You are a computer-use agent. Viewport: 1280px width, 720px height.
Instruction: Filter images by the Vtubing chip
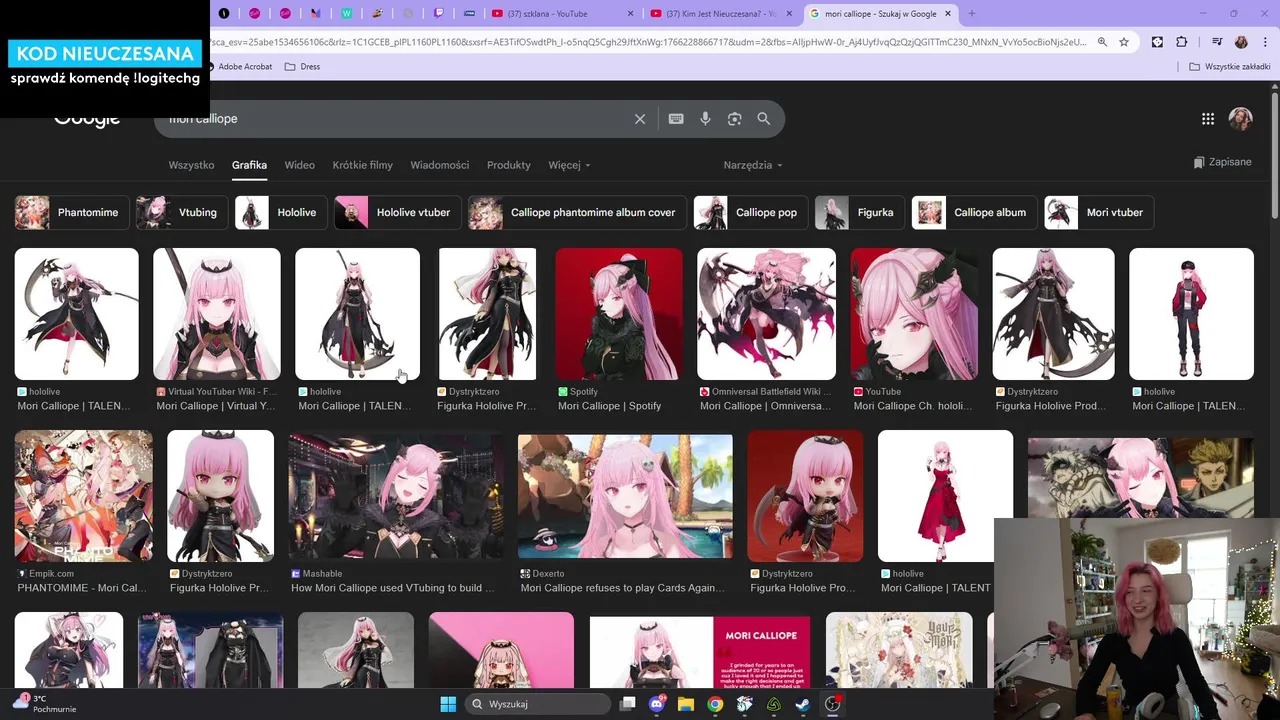point(181,213)
